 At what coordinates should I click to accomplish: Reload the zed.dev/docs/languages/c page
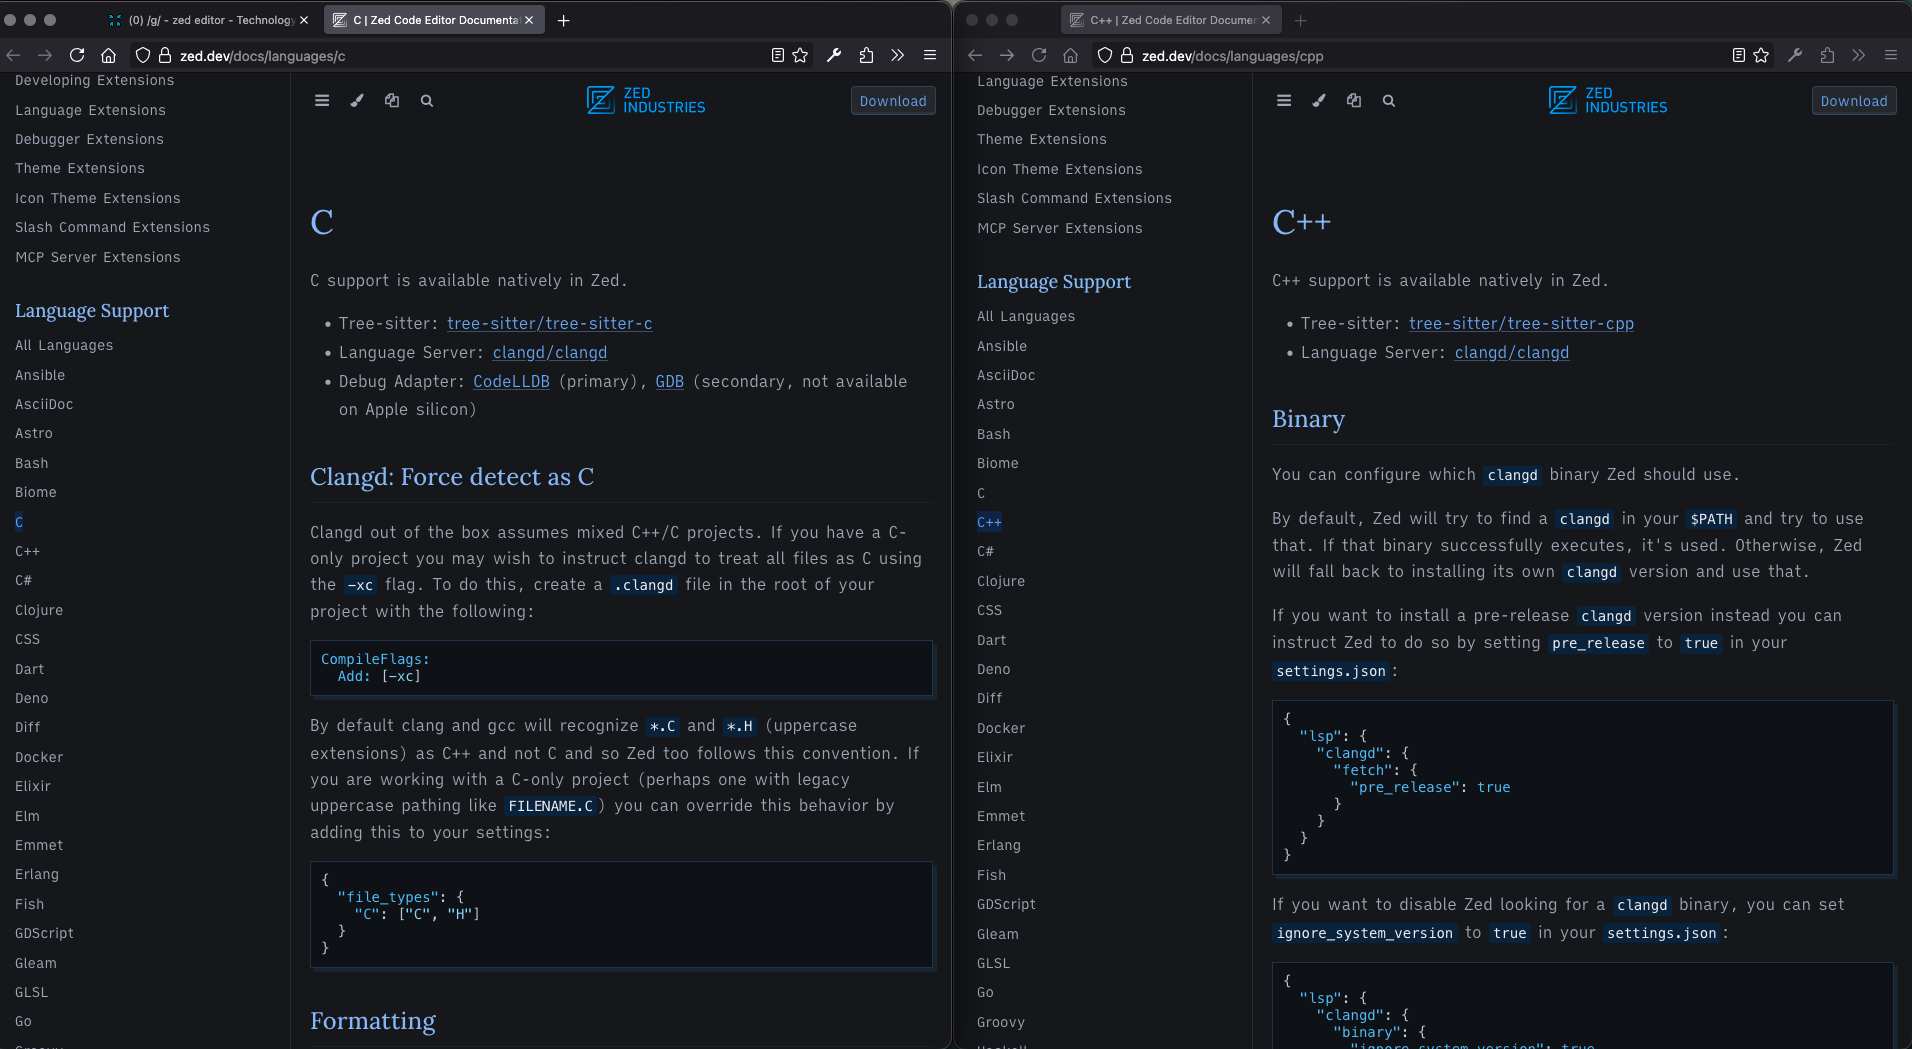77,56
